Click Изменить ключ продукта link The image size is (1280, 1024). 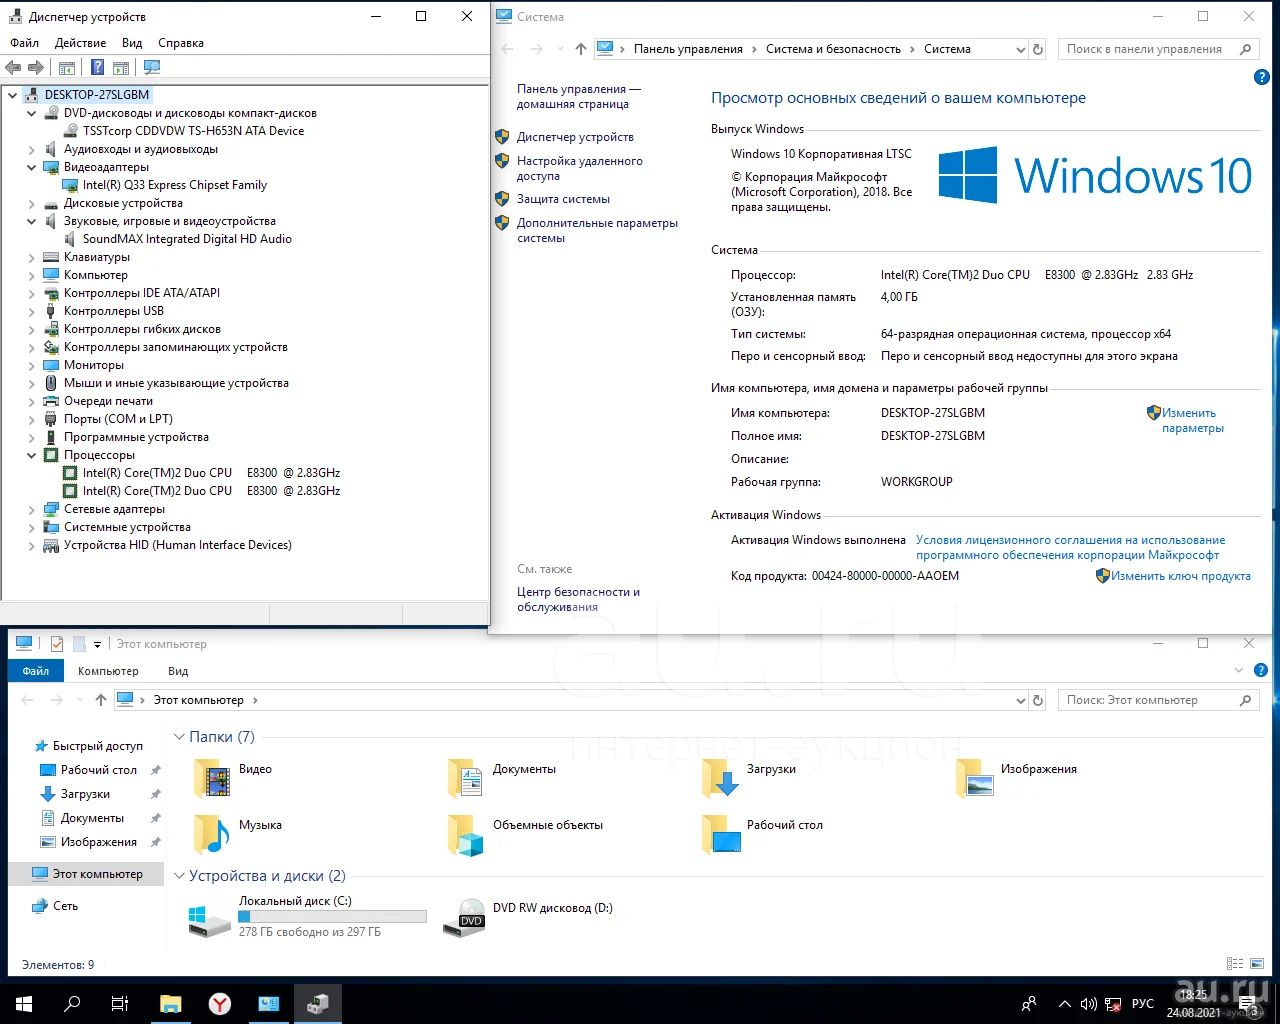pos(1181,576)
